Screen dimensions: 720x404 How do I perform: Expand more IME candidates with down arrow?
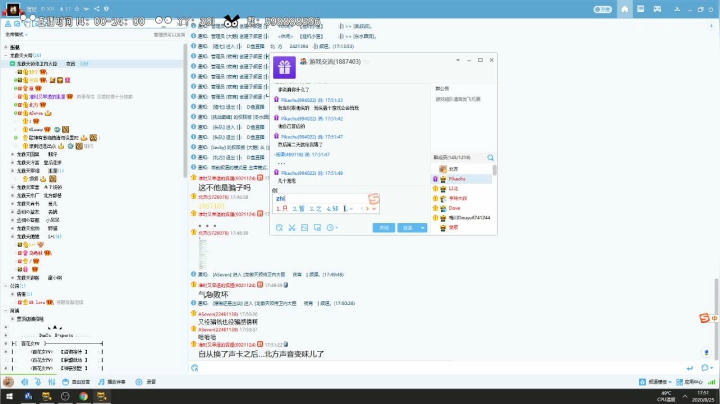(x=374, y=208)
